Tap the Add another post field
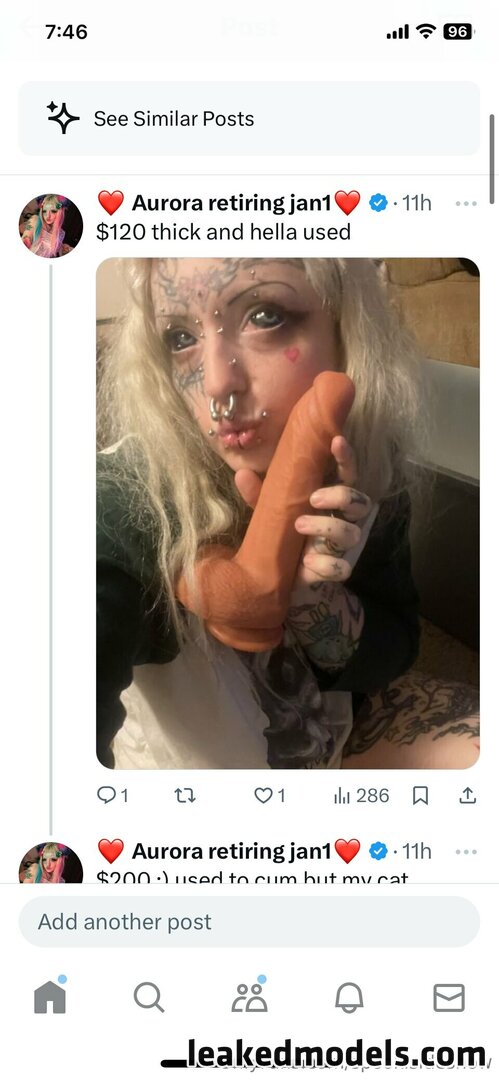 (249, 922)
